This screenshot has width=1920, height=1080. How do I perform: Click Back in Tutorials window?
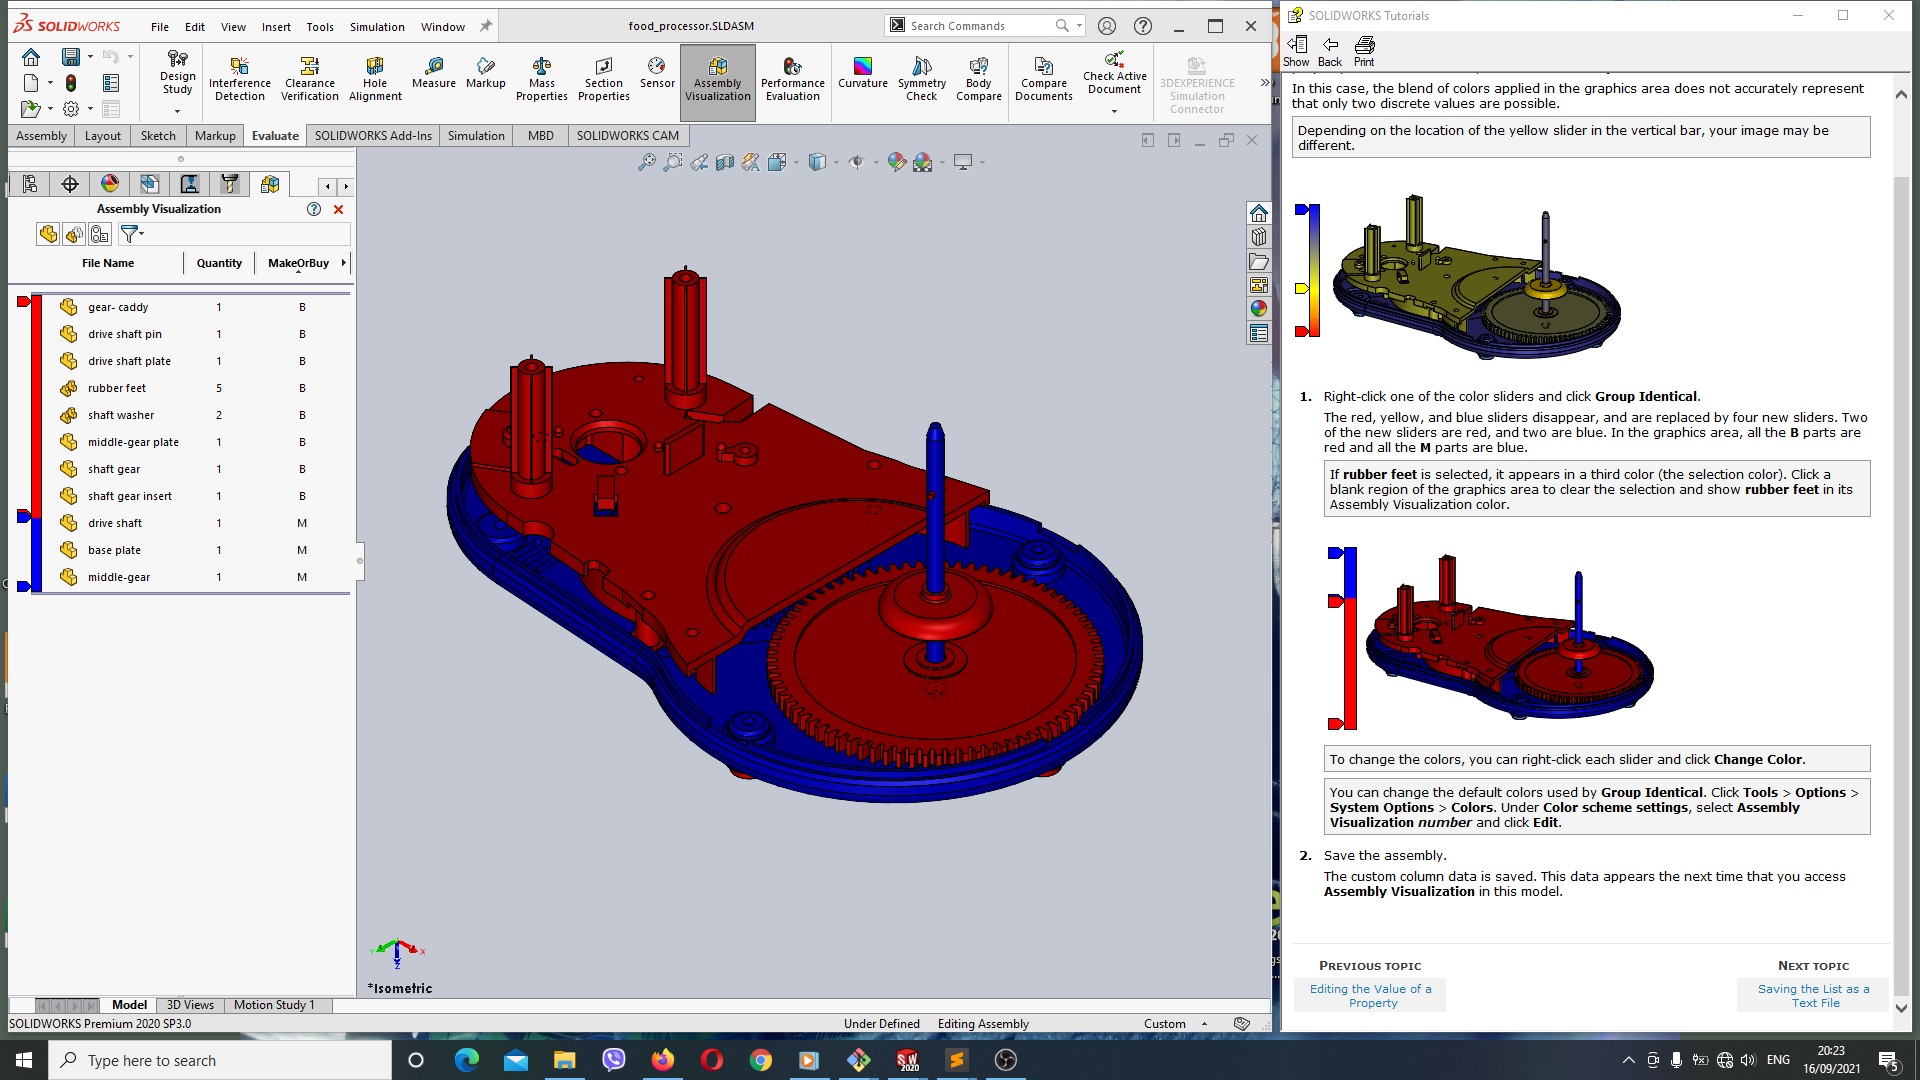click(1330, 51)
